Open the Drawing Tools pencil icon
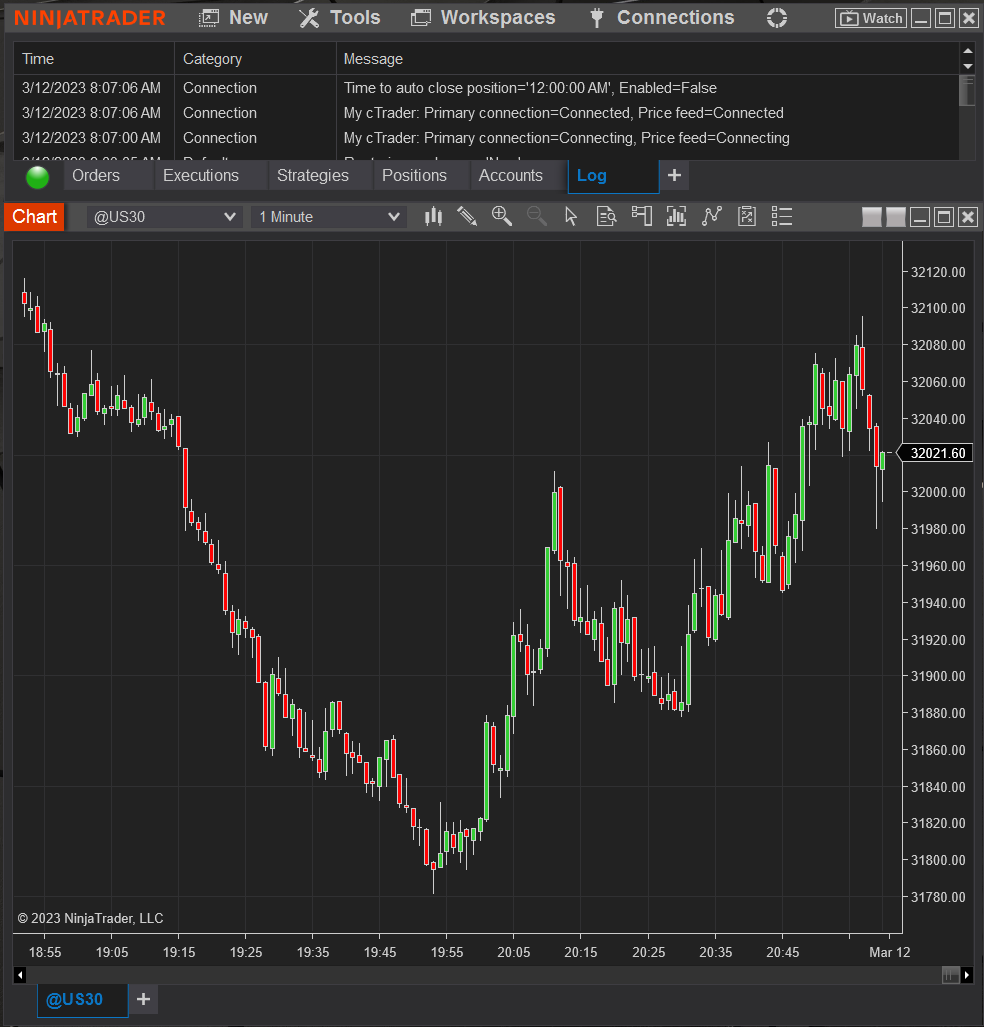984x1027 pixels. coord(467,216)
